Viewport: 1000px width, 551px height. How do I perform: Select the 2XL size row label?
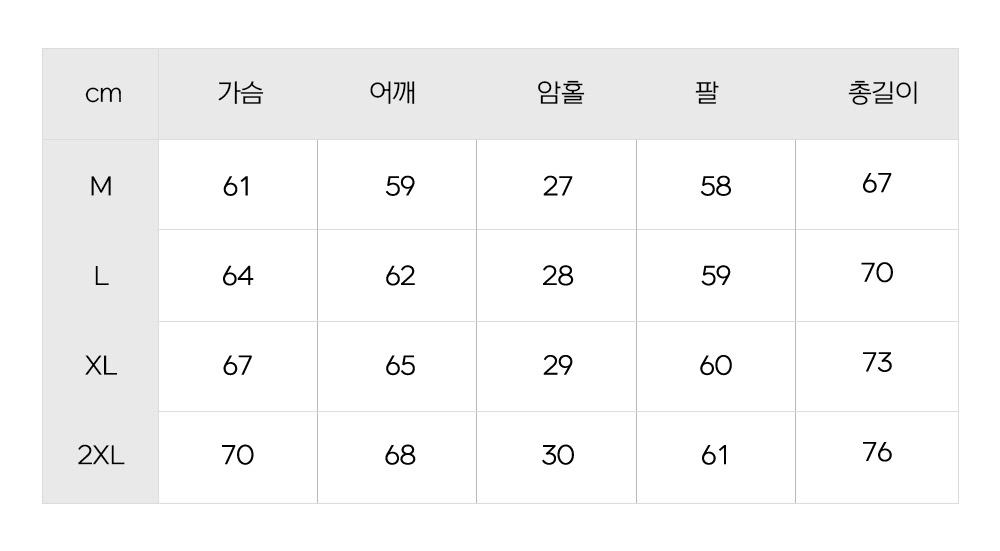101,456
